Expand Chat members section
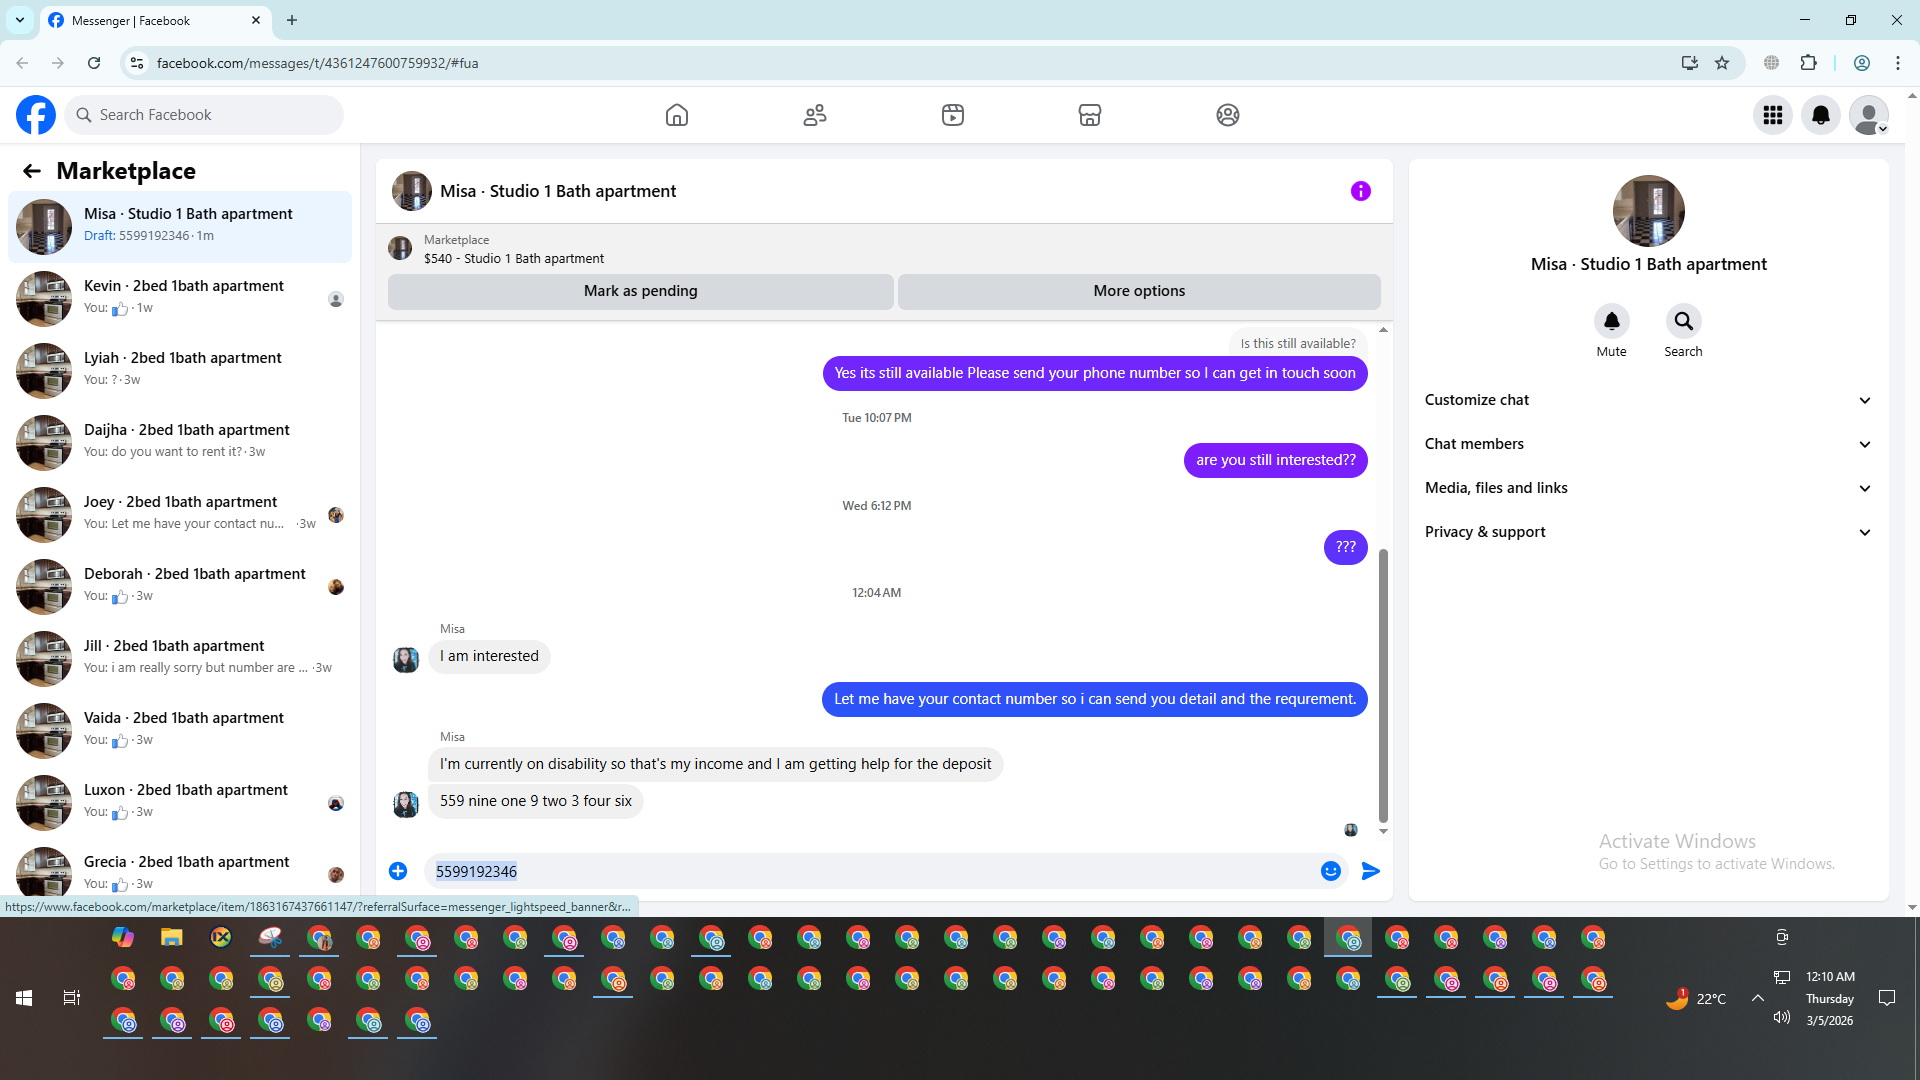The height and width of the screenshot is (1080, 1920). (x=1648, y=444)
